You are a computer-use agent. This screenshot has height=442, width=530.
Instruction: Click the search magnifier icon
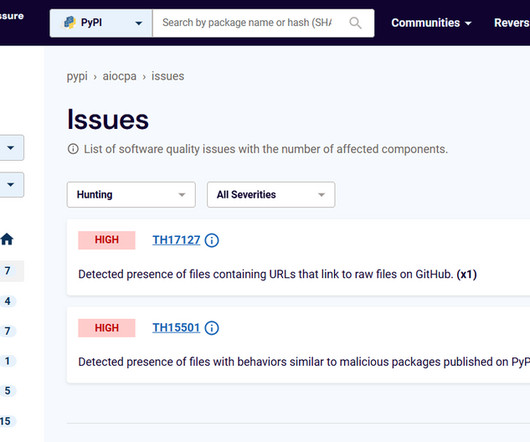coord(355,23)
